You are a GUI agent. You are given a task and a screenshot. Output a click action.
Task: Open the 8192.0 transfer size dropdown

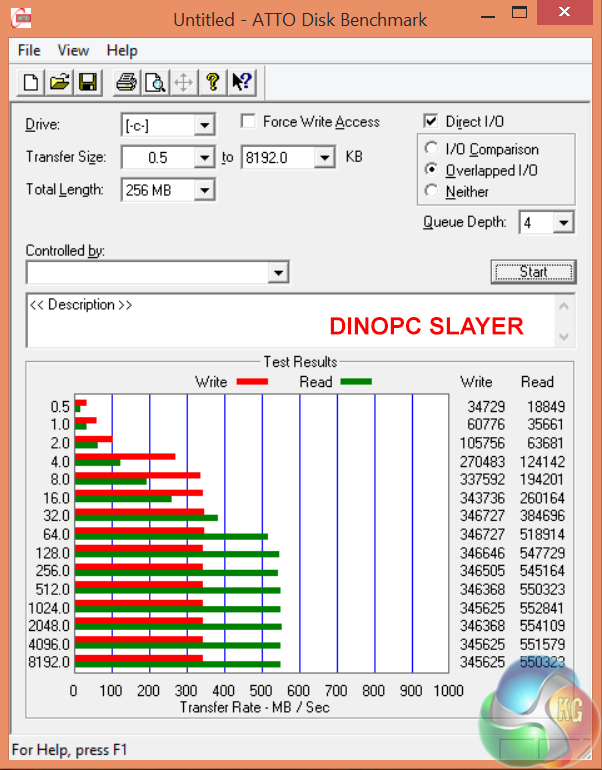(324, 158)
